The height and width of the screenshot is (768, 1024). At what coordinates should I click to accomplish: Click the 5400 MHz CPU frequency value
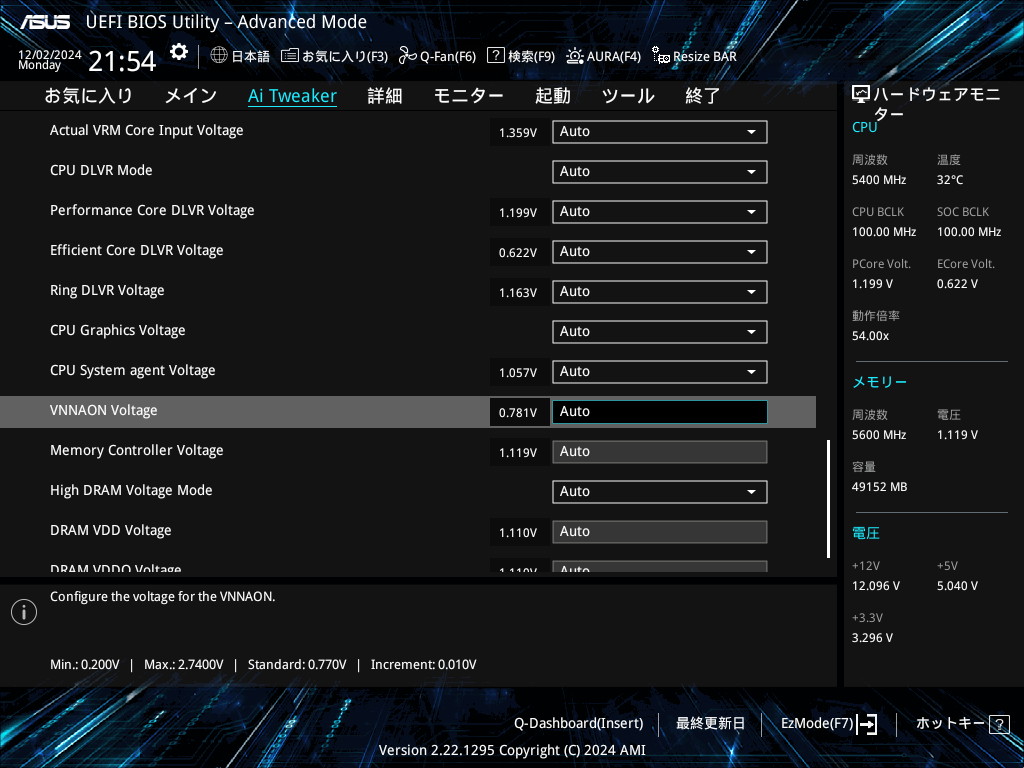tap(879, 180)
